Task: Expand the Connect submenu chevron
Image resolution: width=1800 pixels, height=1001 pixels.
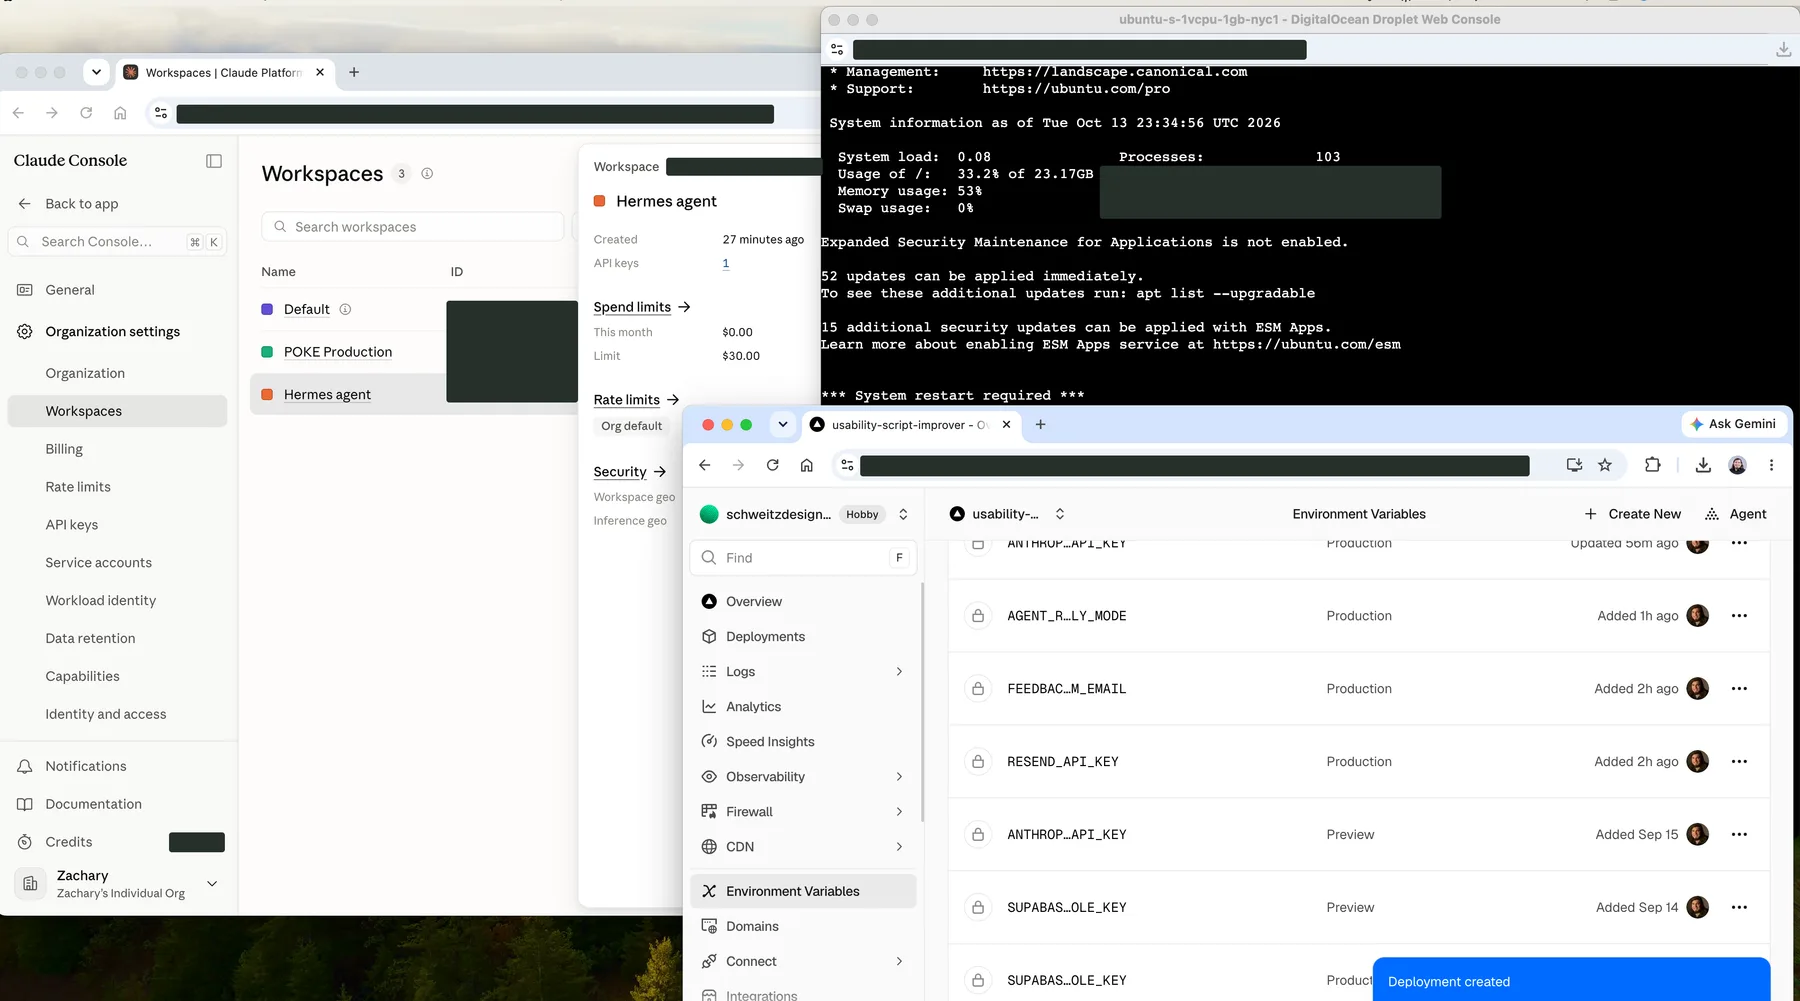Action: [x=899, y=962]
